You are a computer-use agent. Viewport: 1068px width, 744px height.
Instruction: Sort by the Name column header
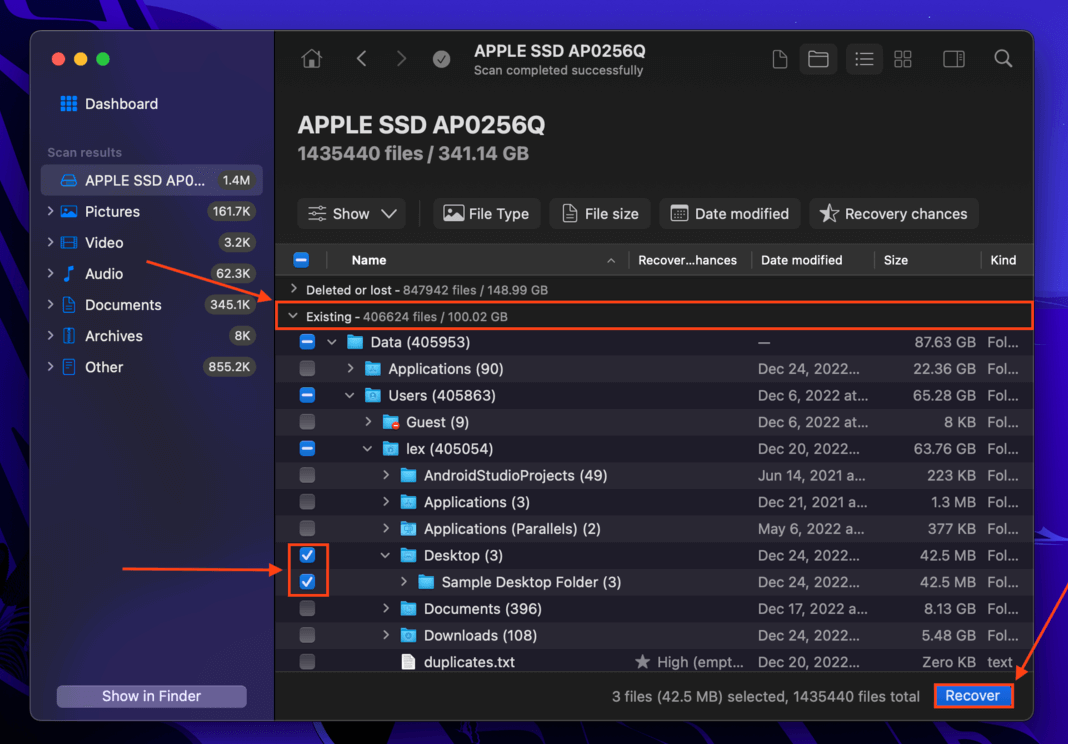(368, 260)
